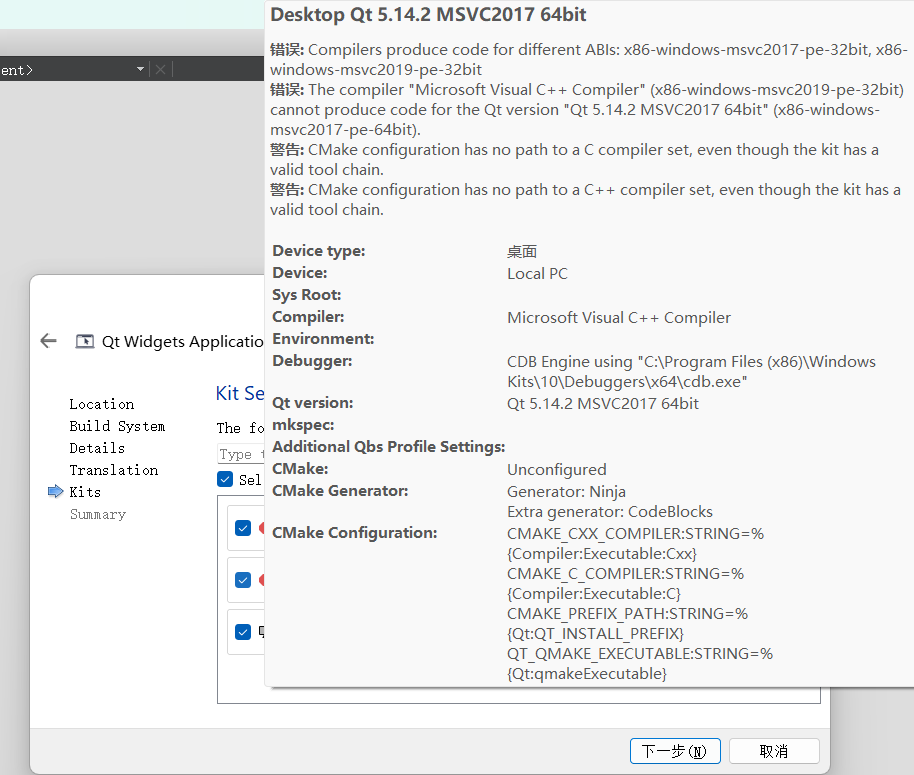Select the Details wizard step
This screenshot has height=775, width=914.
pyautogui.click(x=97, y=448)
